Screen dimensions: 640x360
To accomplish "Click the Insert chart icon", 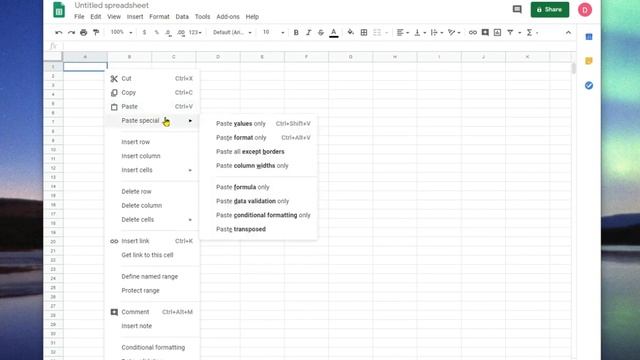I will (497, 33).
